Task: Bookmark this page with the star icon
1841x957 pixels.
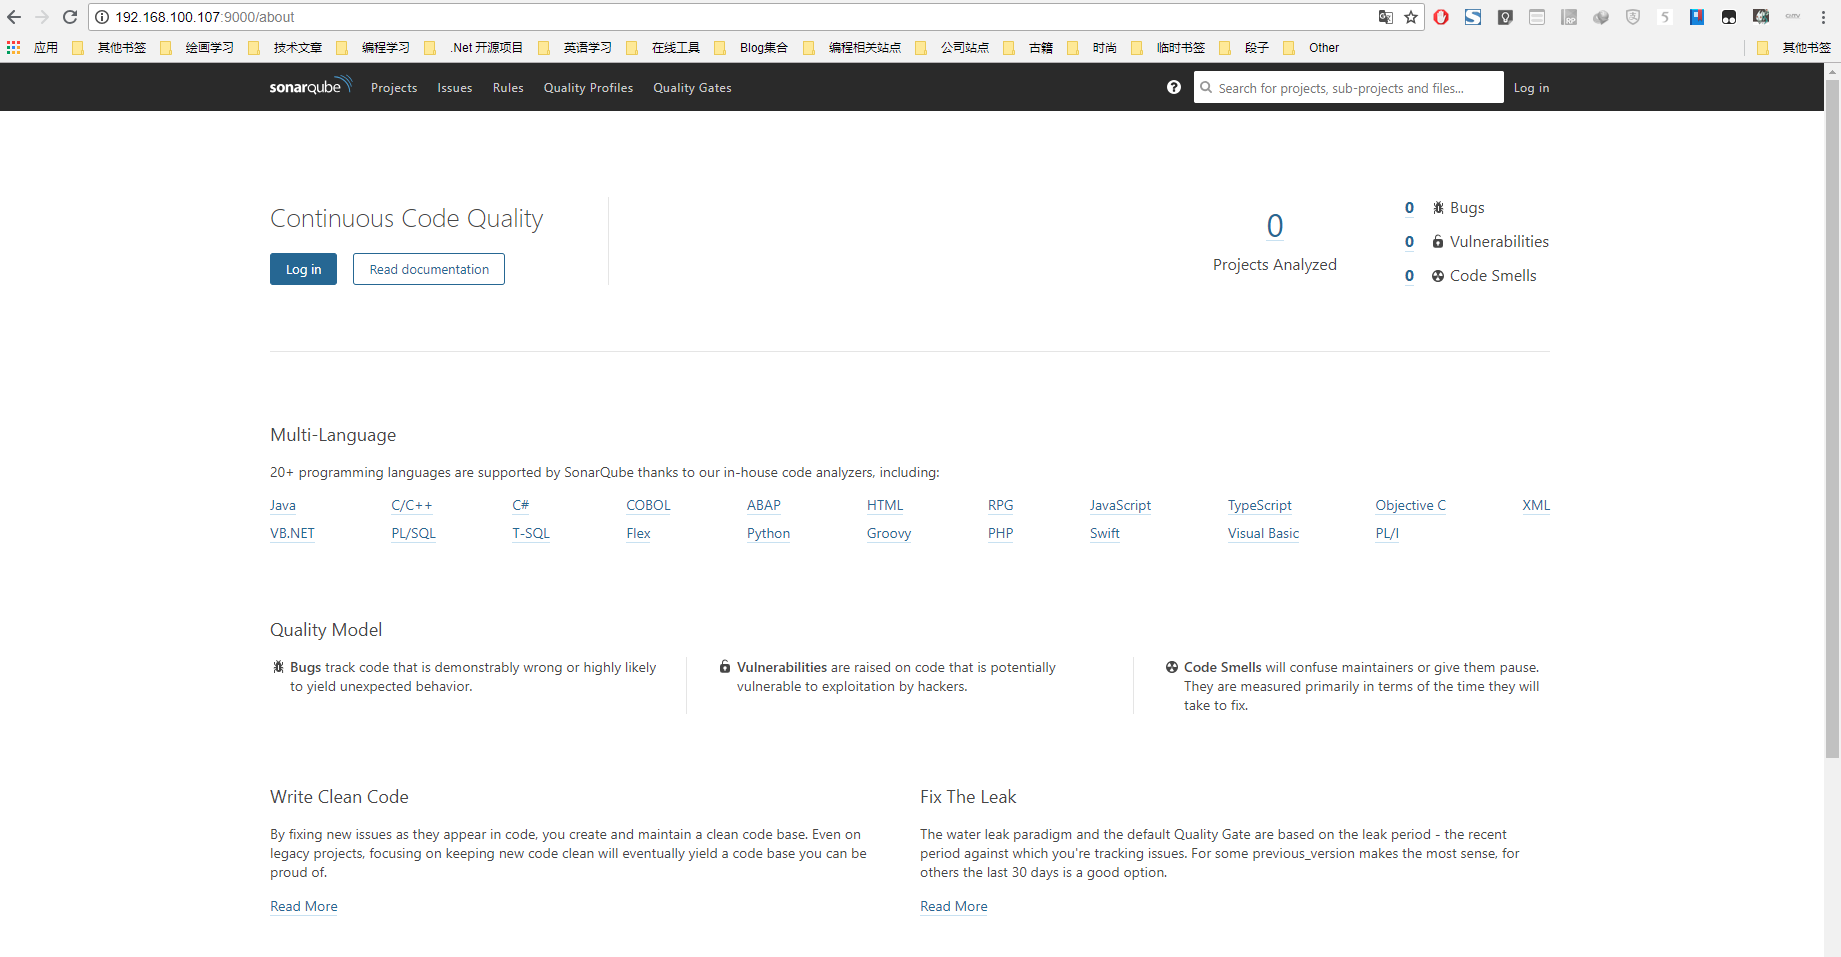Action: coord(1411,17)
